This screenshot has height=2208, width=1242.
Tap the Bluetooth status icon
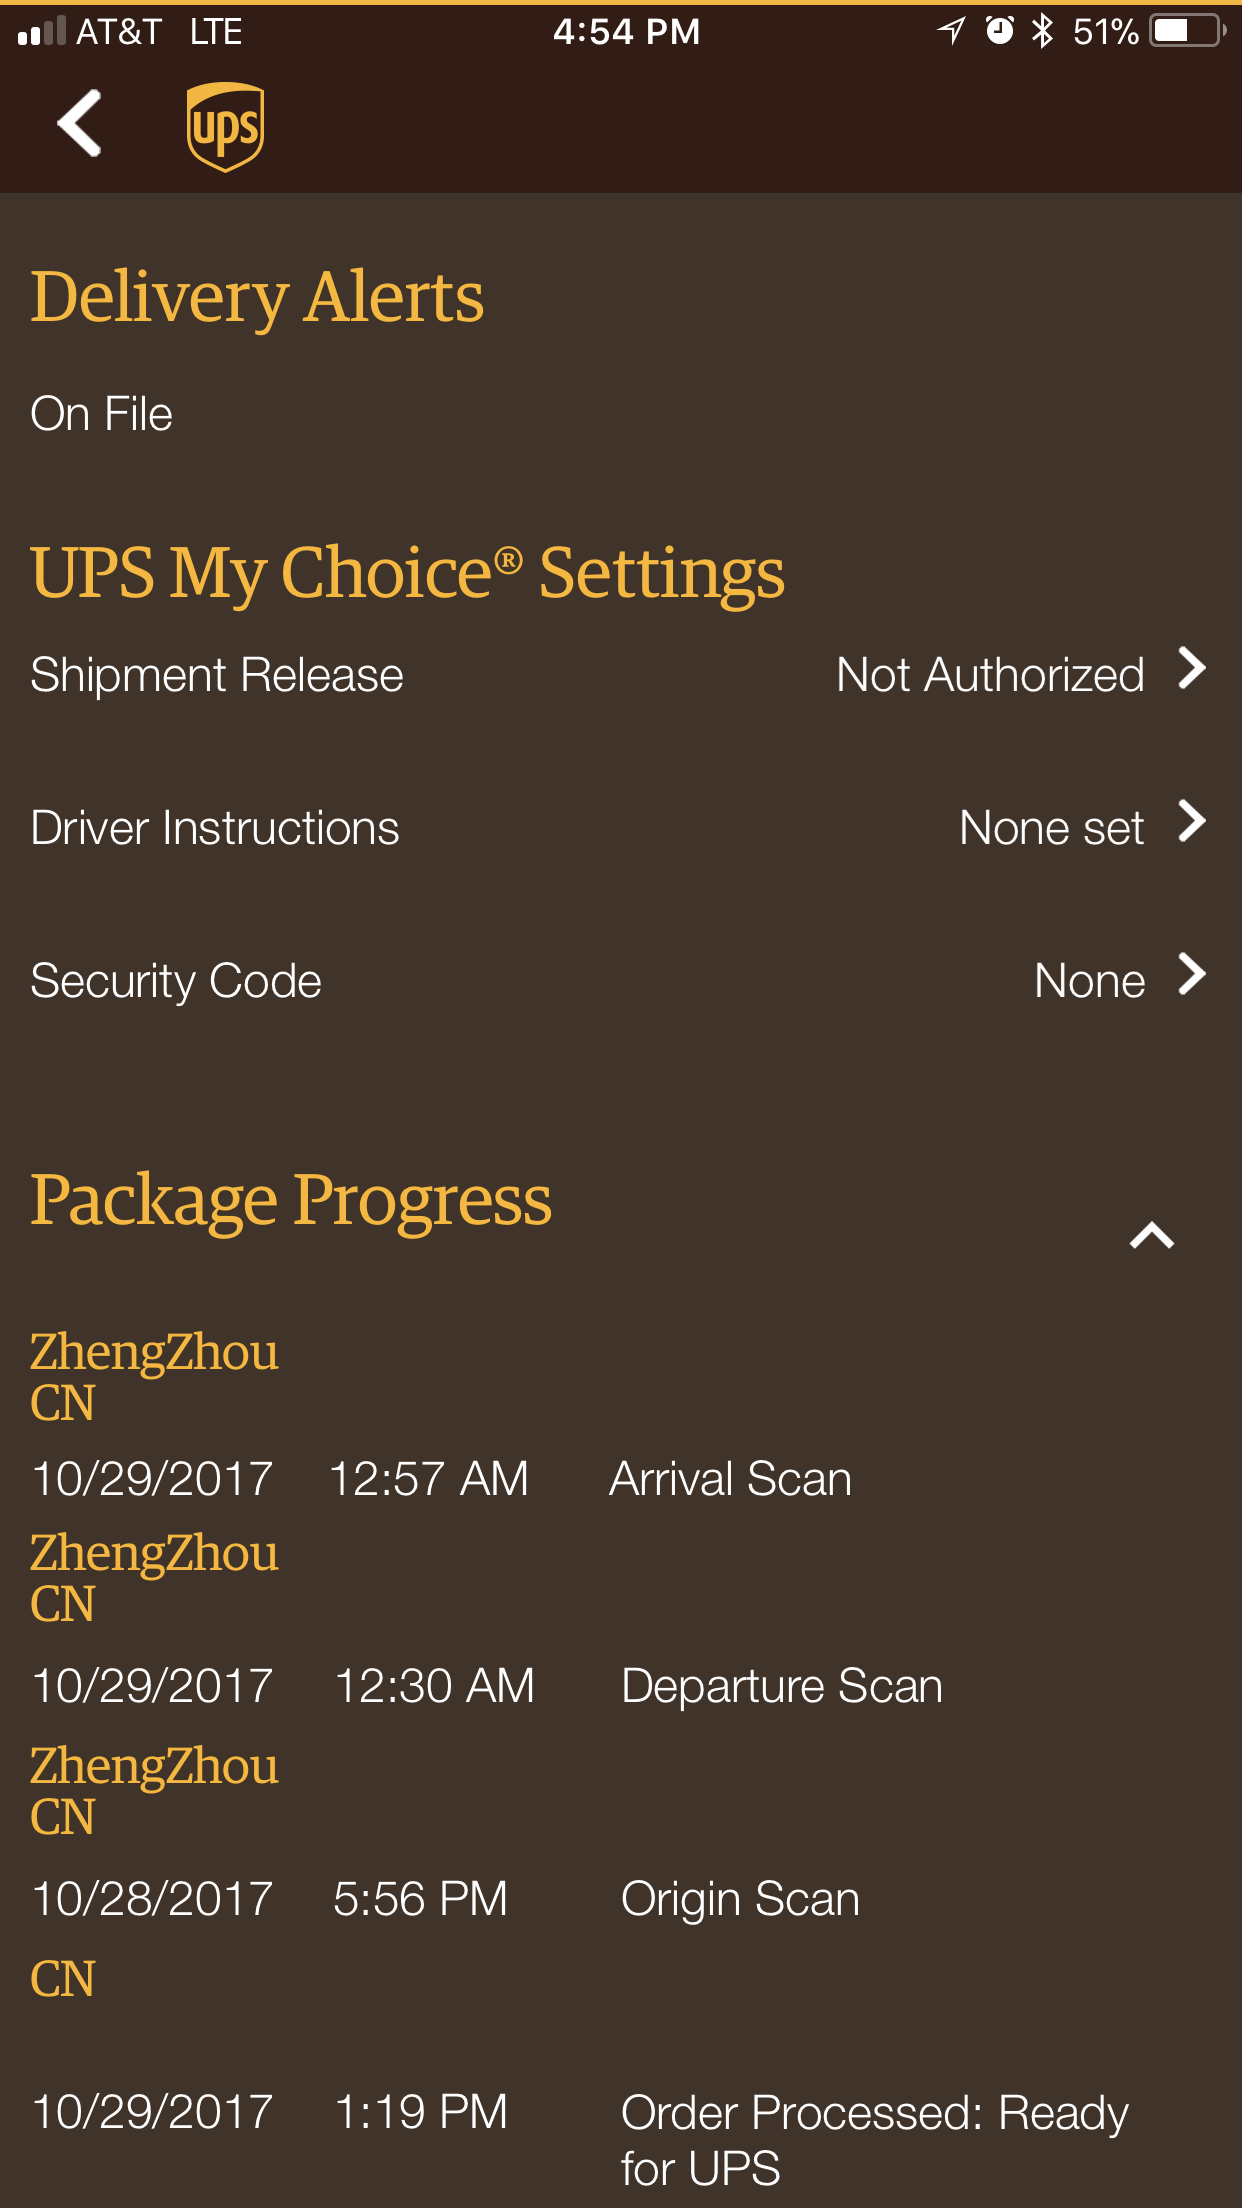(1042, 31)
